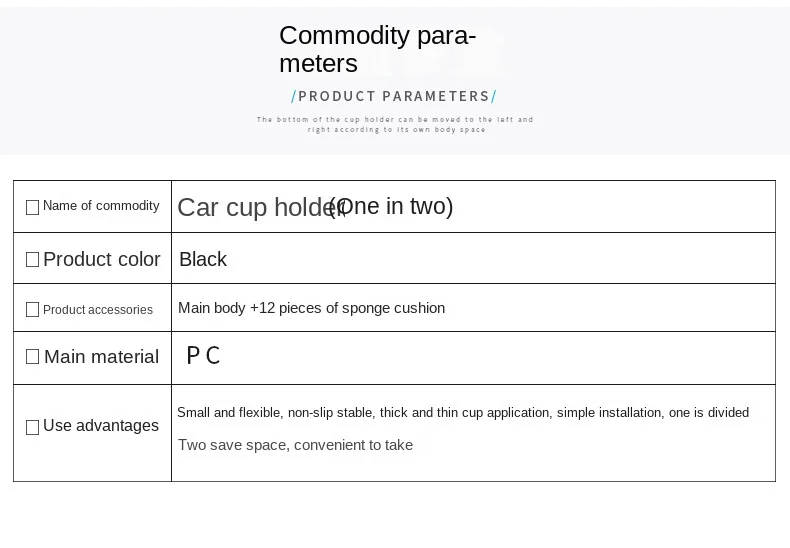Click the (One in two) text
The height and width of the screenshot is (548, 790).
[391, 206]
